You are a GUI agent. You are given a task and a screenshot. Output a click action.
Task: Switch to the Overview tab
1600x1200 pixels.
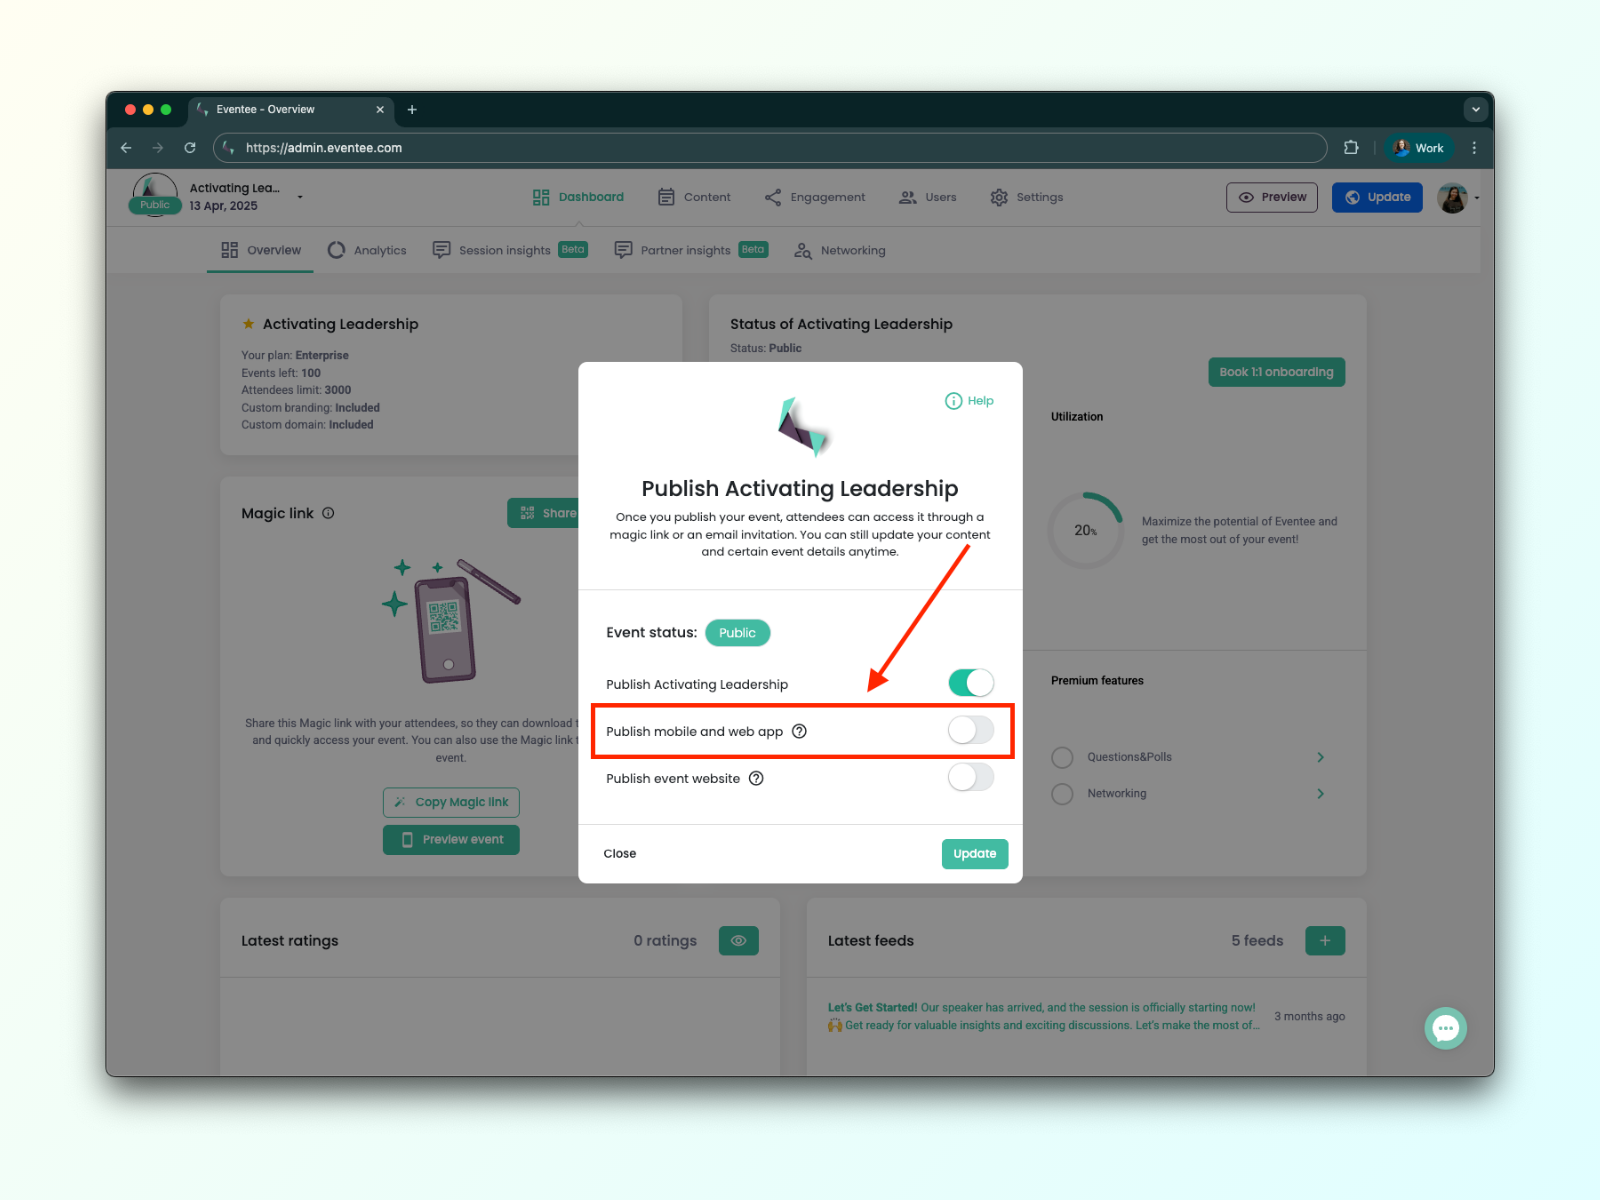coord(261,250)
